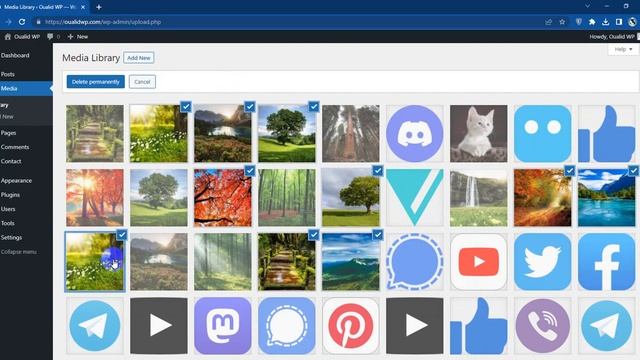Select the Viber phone icon
Image resolution: width=640 pixels, height=360 pixels.
pyautogui.click(x=543, y=326)
